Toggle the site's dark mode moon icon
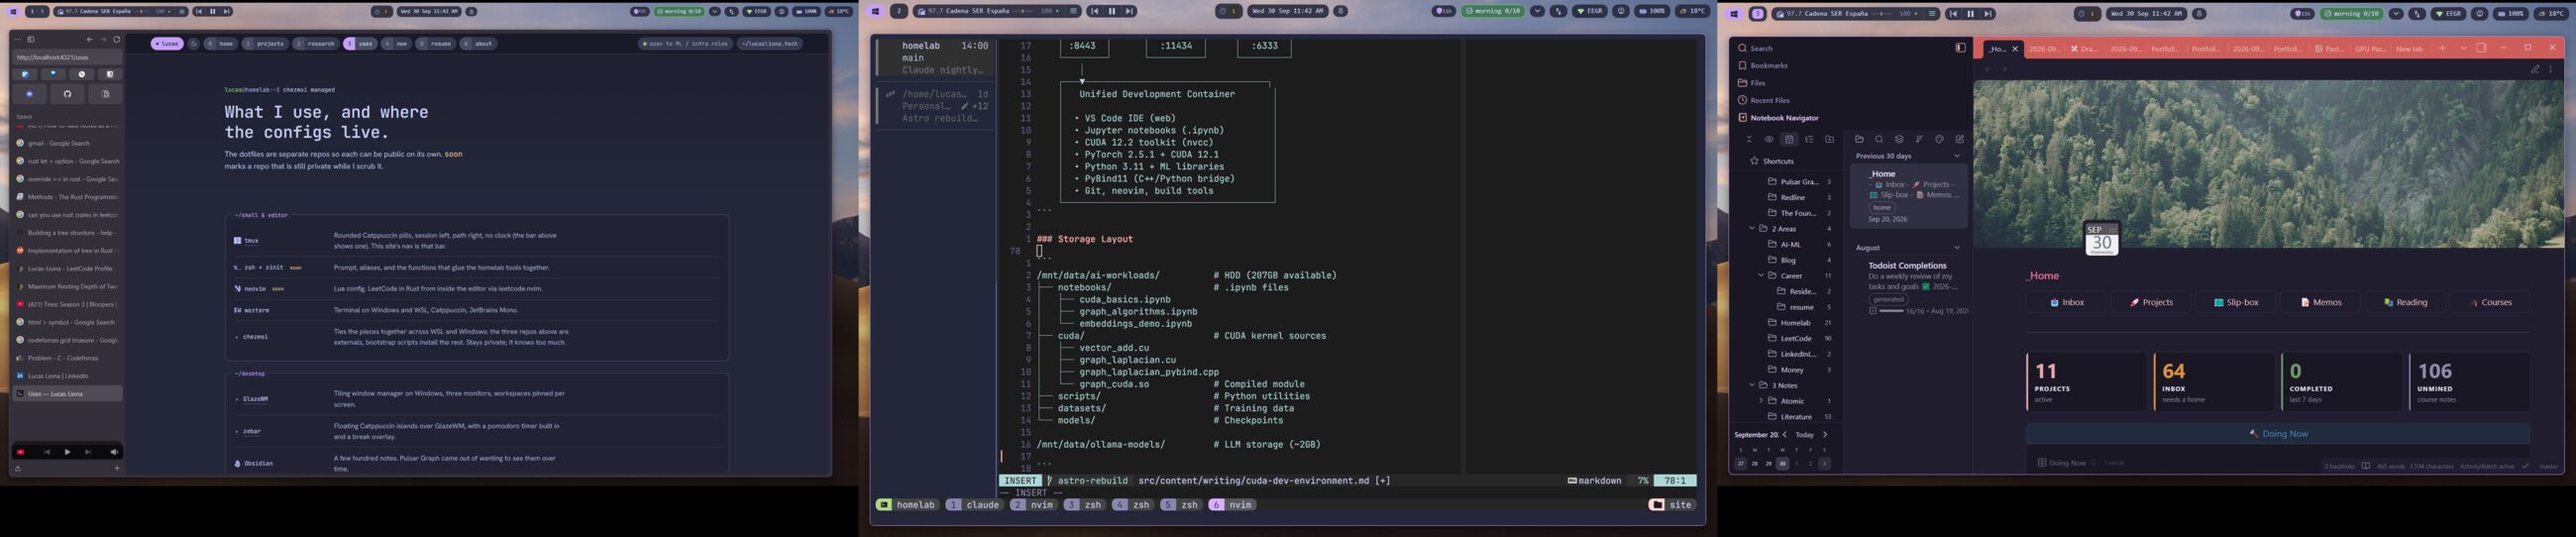The height and width of the screenshot is (537, 2576). [194, 44]
